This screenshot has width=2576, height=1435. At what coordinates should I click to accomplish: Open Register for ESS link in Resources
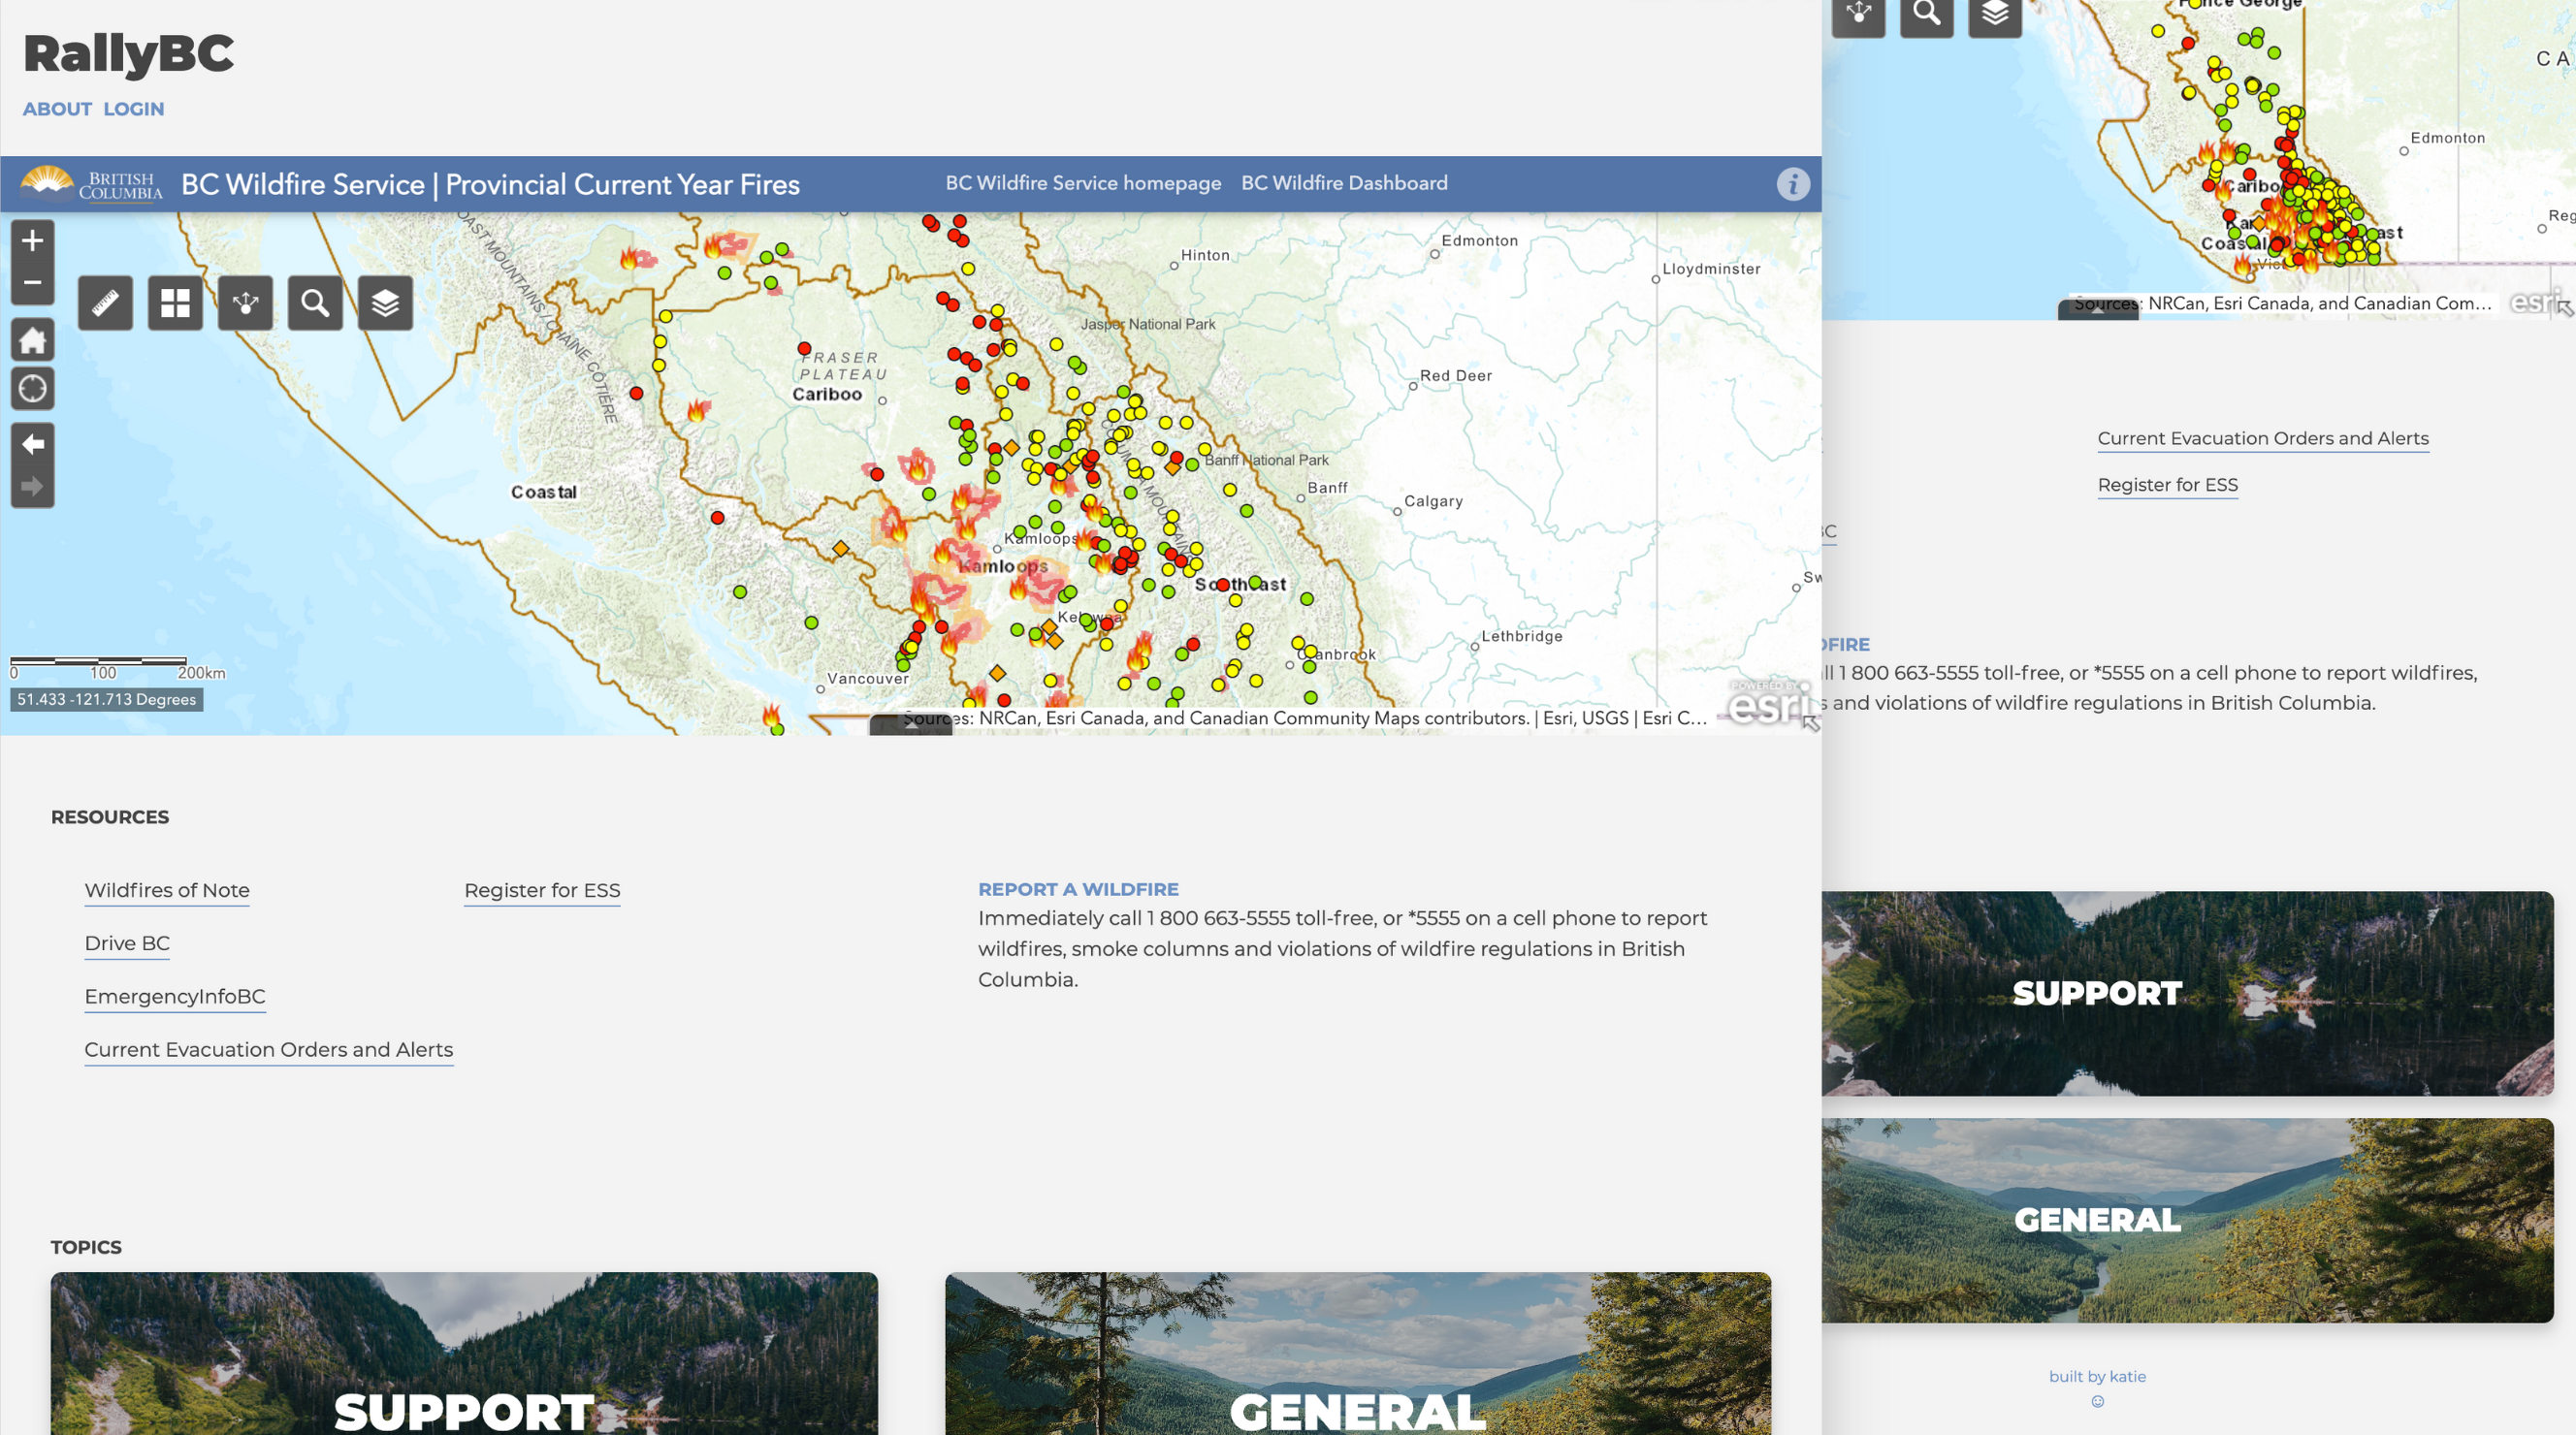pyautogui.click(x=542, y=890)
